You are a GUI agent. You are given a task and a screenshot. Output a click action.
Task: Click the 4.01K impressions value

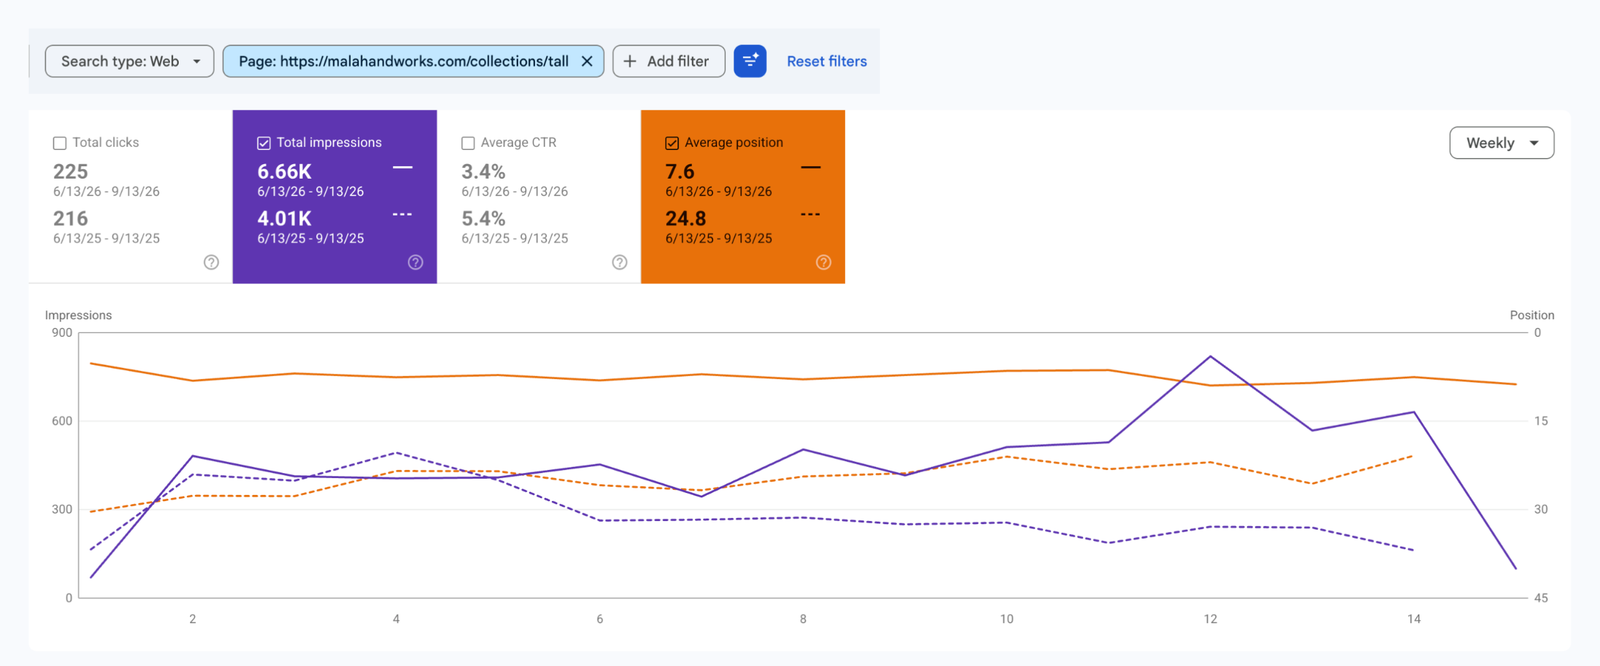(x=285, y=218)
